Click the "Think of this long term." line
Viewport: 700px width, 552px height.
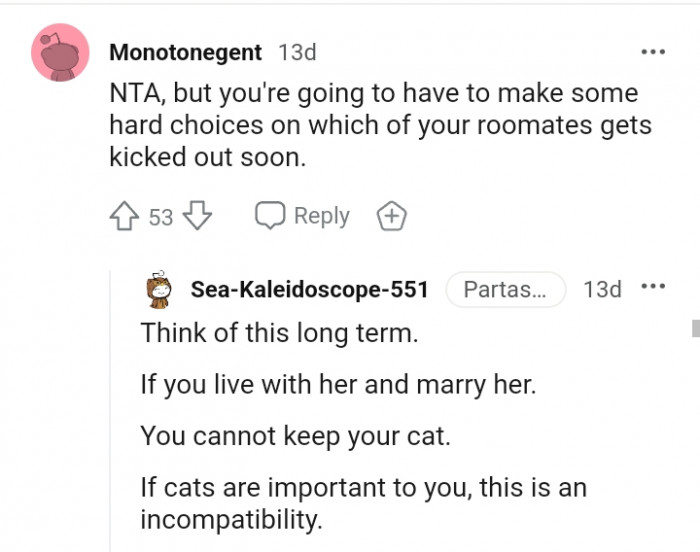click(279, 333)
